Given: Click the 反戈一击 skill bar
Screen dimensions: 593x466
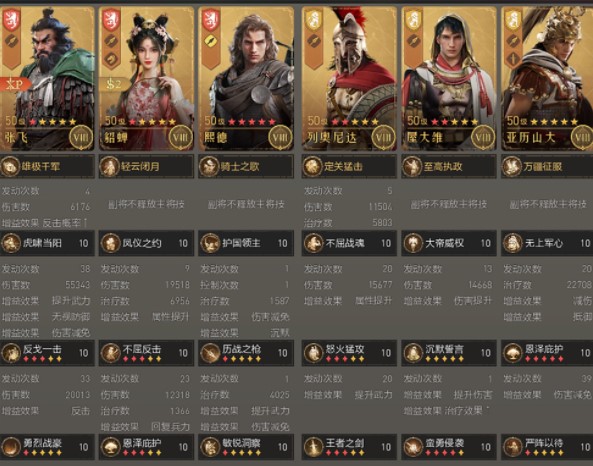Looking at the screenshot, I should (x=47, y=353).
